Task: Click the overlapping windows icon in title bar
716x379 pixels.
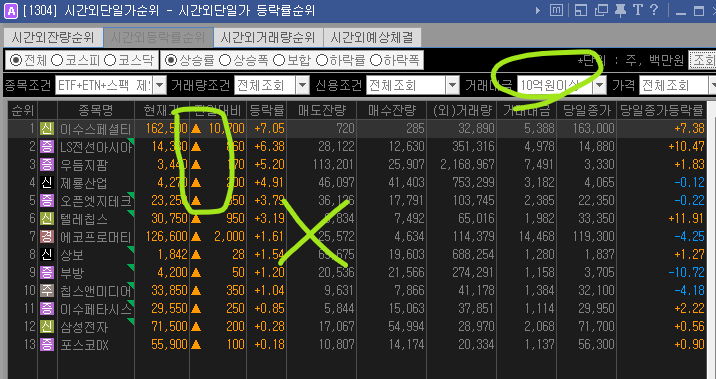Action: tap(601, 10)
